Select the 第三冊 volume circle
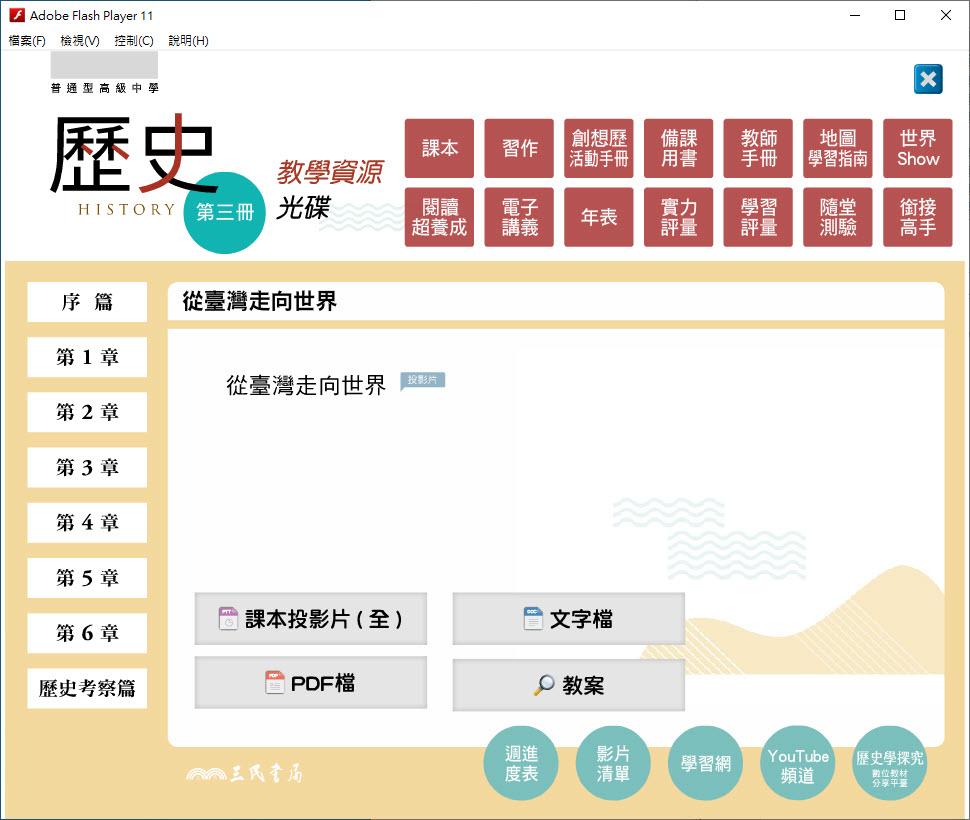Viewport: 970px width, 820px height. click(x=225, y=213)
